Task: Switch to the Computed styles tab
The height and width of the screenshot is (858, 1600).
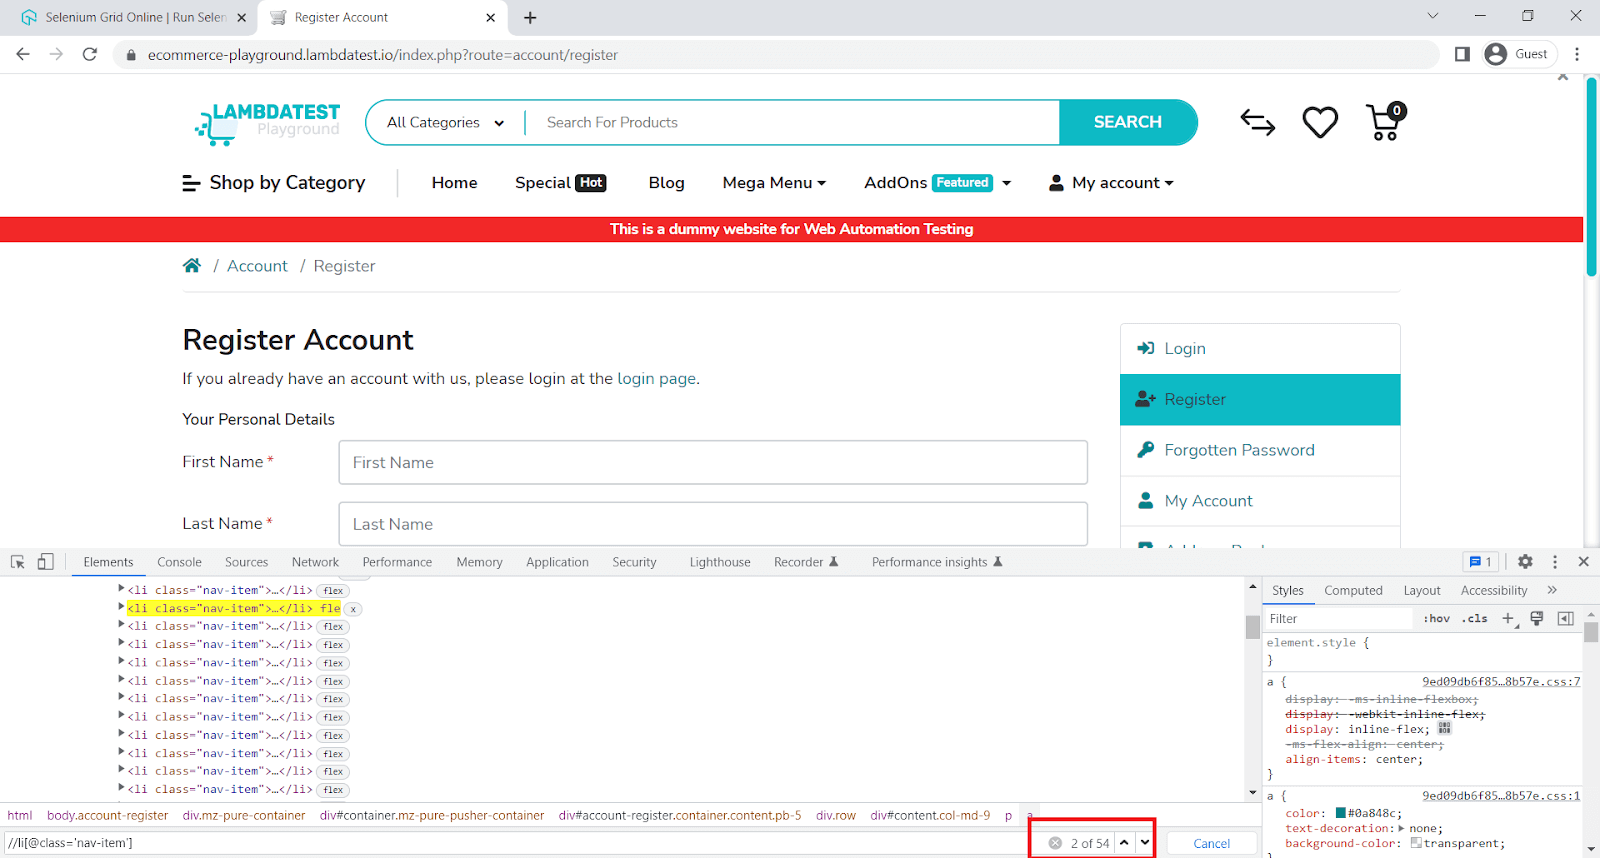Action: 1353,590
